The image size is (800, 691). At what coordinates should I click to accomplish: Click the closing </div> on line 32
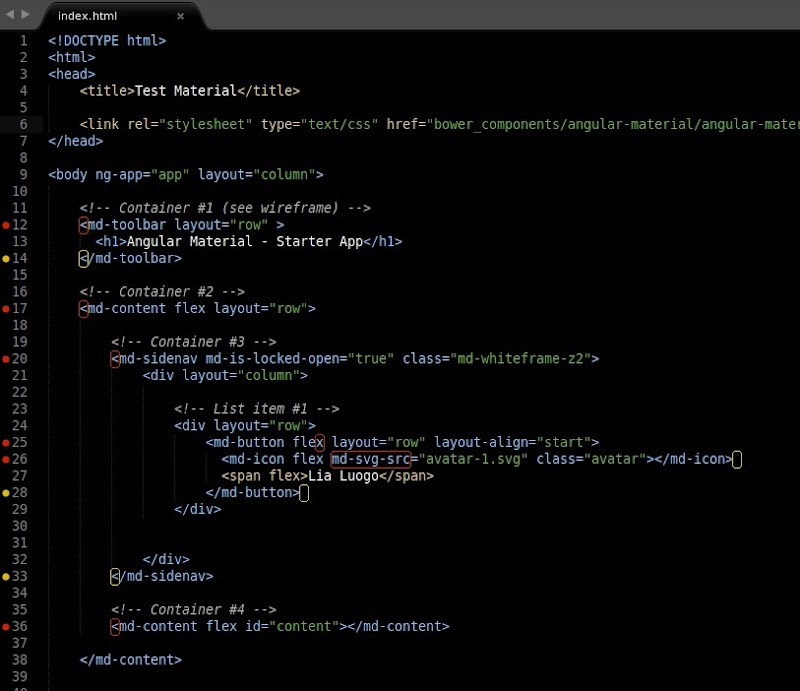166,559
